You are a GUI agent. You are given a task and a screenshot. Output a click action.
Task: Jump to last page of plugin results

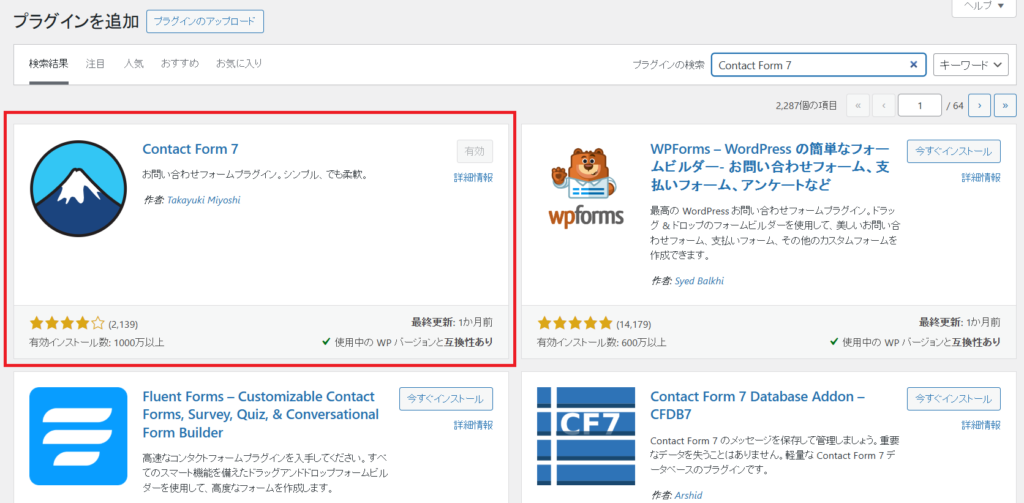(1005, 104)
